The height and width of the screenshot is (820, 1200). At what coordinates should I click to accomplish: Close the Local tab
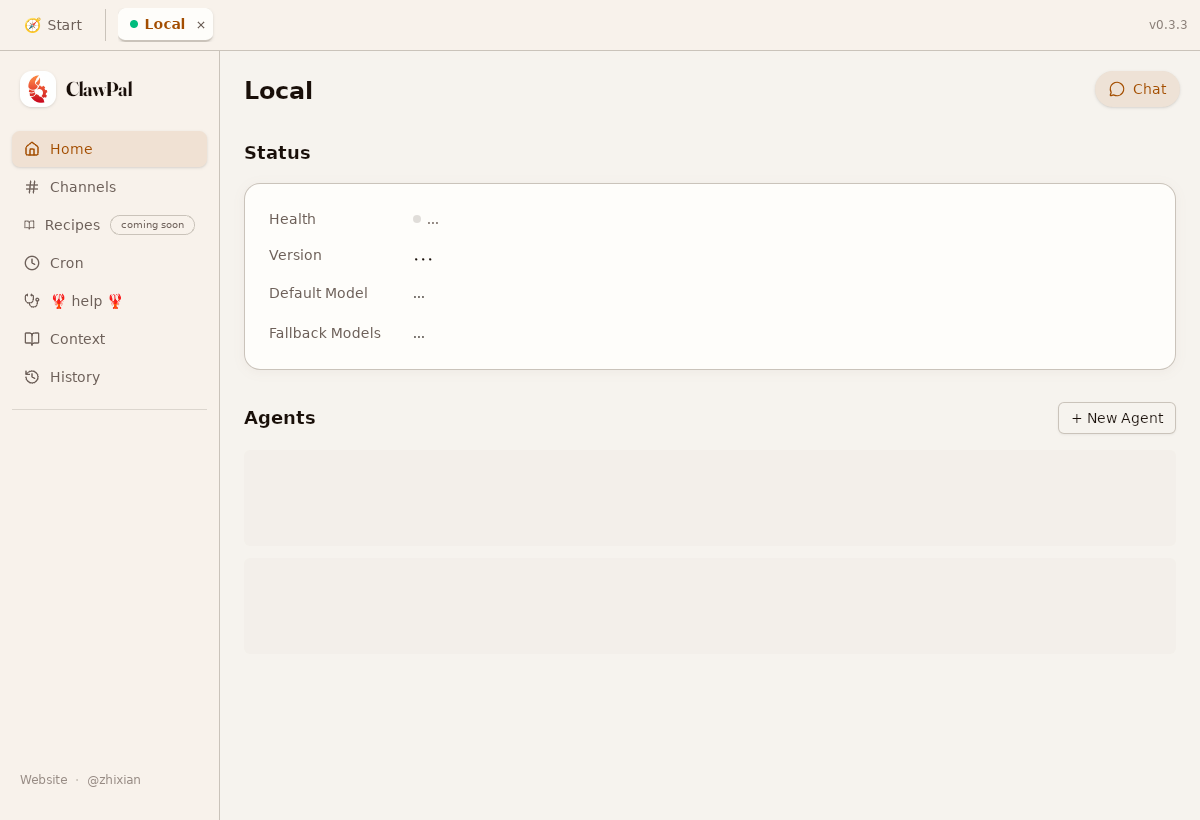tap(201, 25)
